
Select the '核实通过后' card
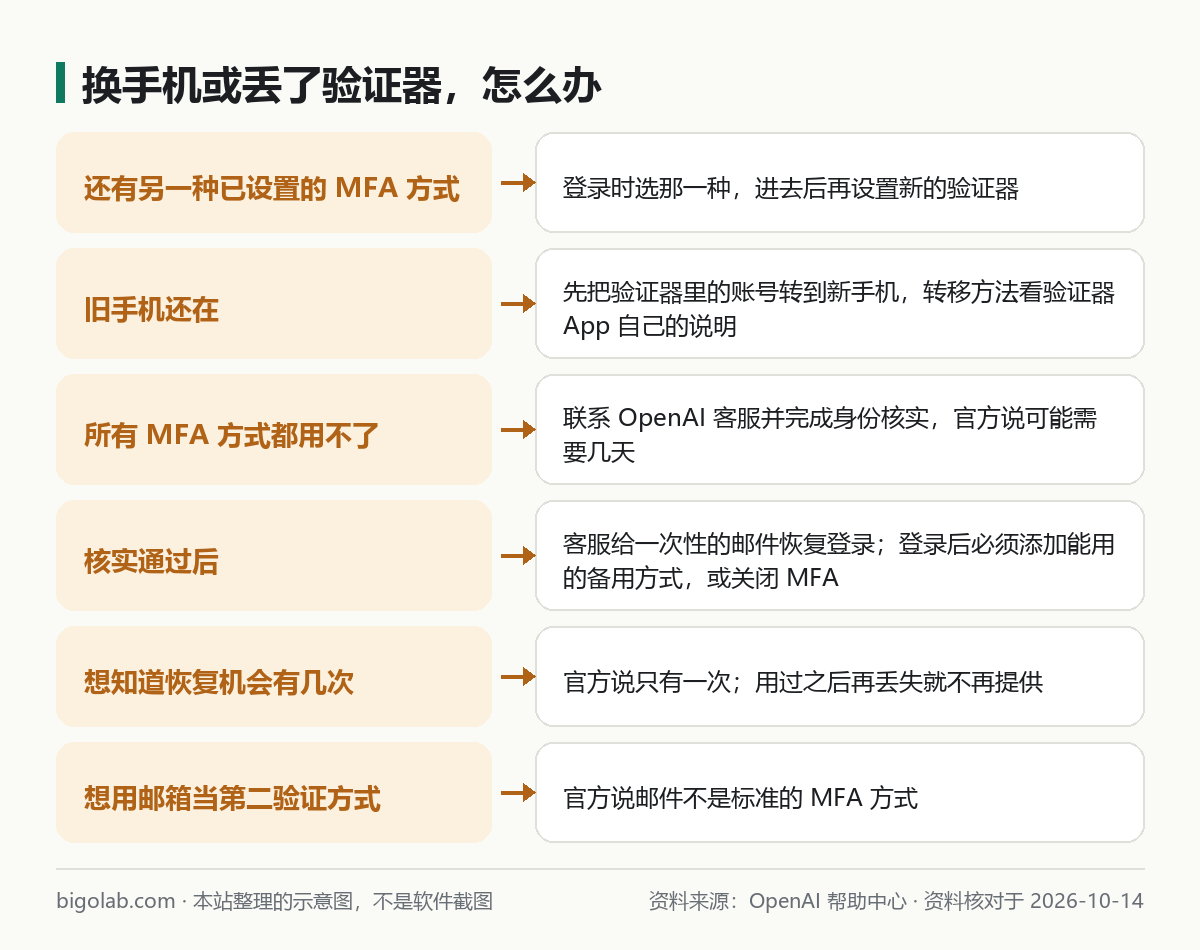pos(274,556)
